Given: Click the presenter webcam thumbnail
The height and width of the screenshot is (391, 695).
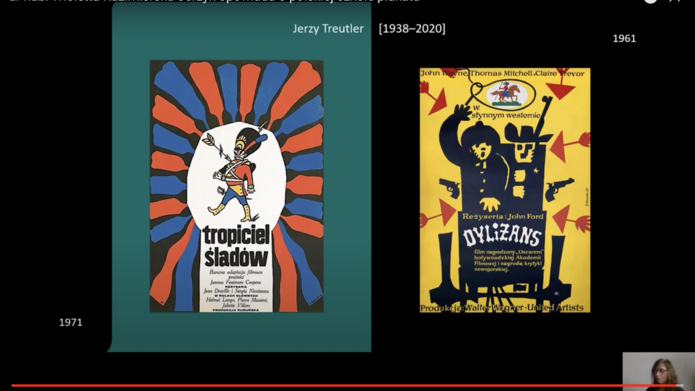Looking at the screenshot, I should pyautogui.click(x=659, y=371).
